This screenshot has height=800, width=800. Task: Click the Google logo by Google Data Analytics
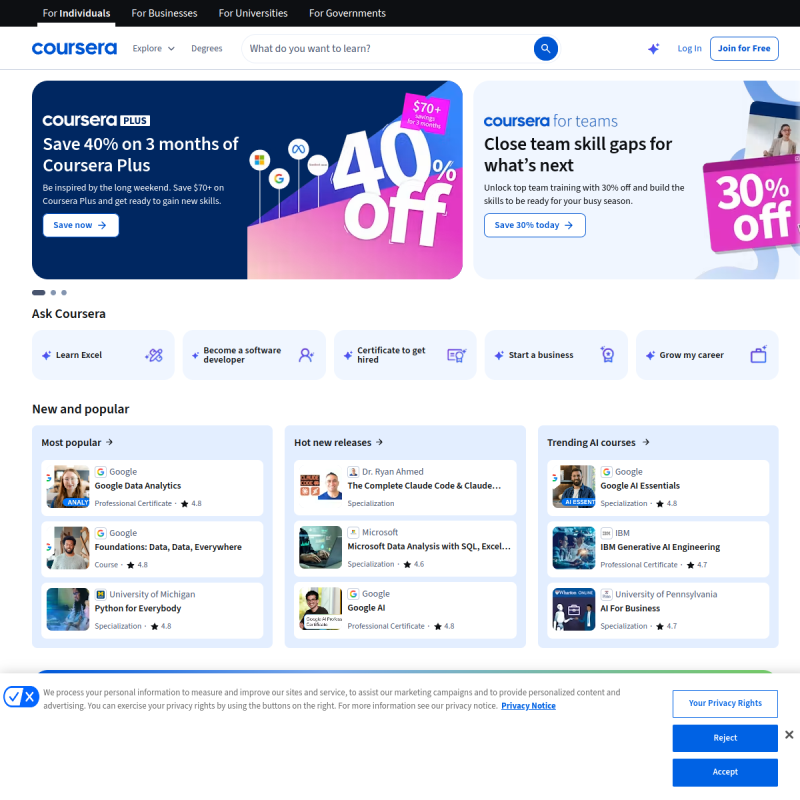click(101, 472)
